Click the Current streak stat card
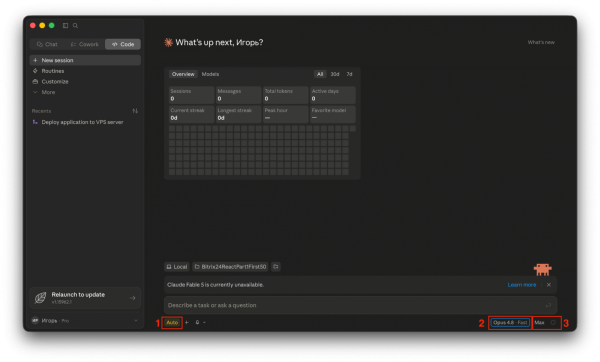The height and width of the screenshot is (362, 600). (x=191, y=114)
